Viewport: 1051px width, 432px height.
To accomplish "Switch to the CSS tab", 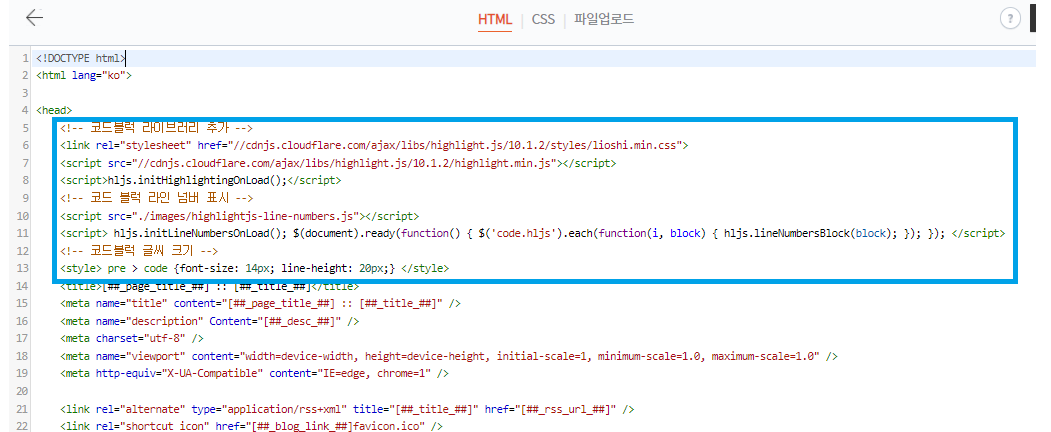I will coord(544,19).
